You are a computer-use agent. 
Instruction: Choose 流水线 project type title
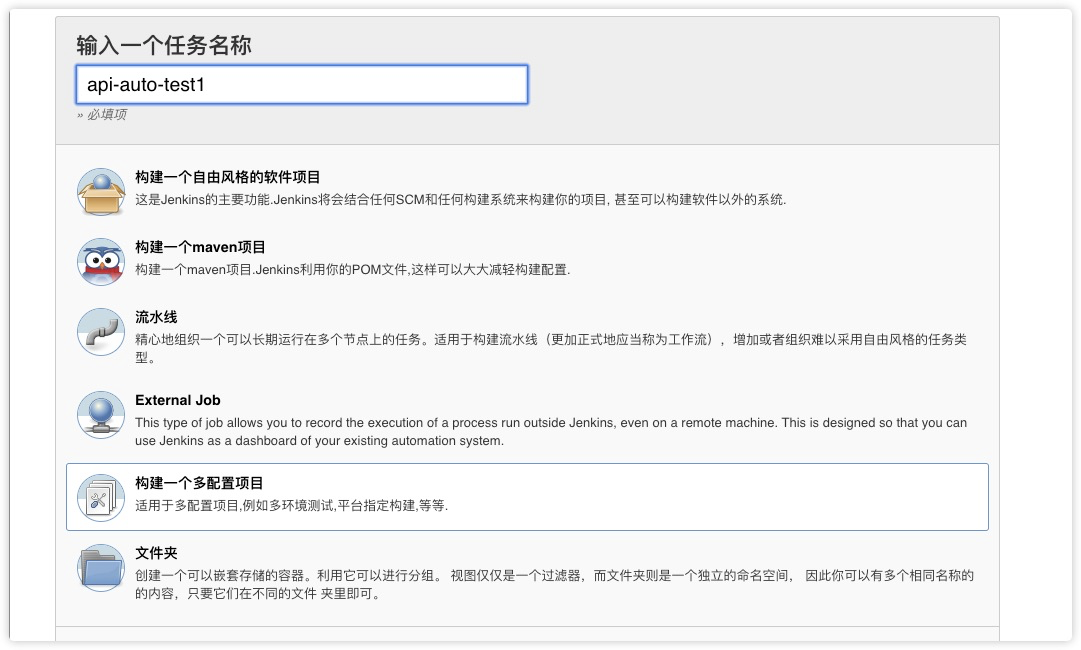[156, 317]
